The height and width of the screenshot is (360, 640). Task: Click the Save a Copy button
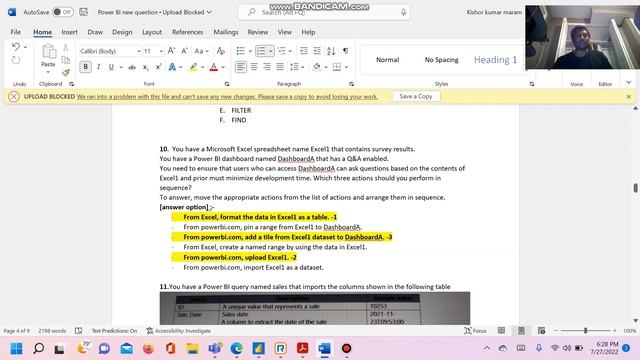pyautogui.click(x=416, y=96)
